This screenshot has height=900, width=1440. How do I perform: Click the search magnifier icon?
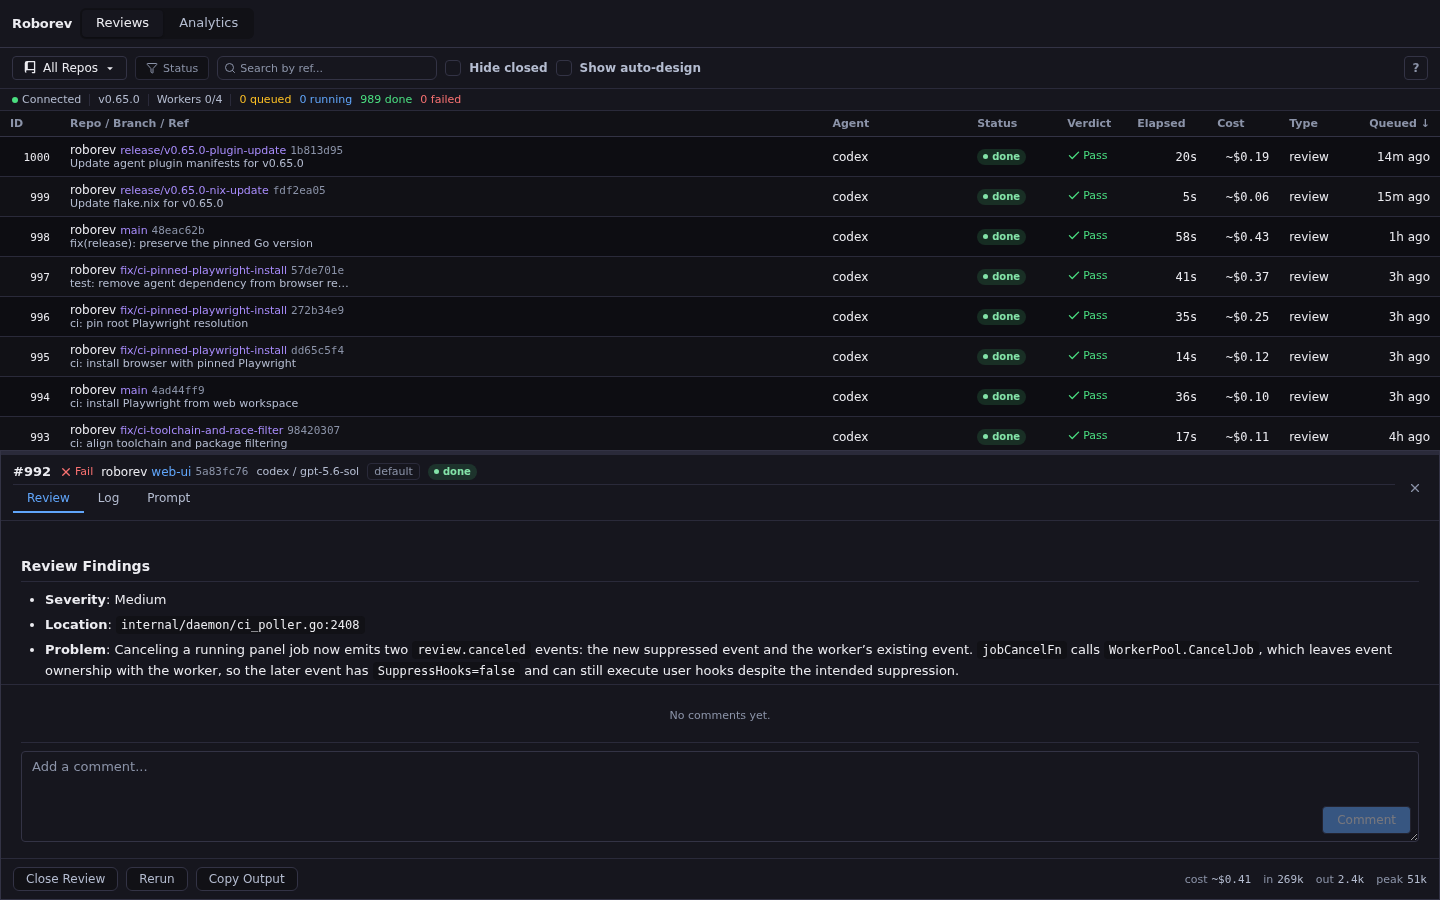(x=230, y=68)
